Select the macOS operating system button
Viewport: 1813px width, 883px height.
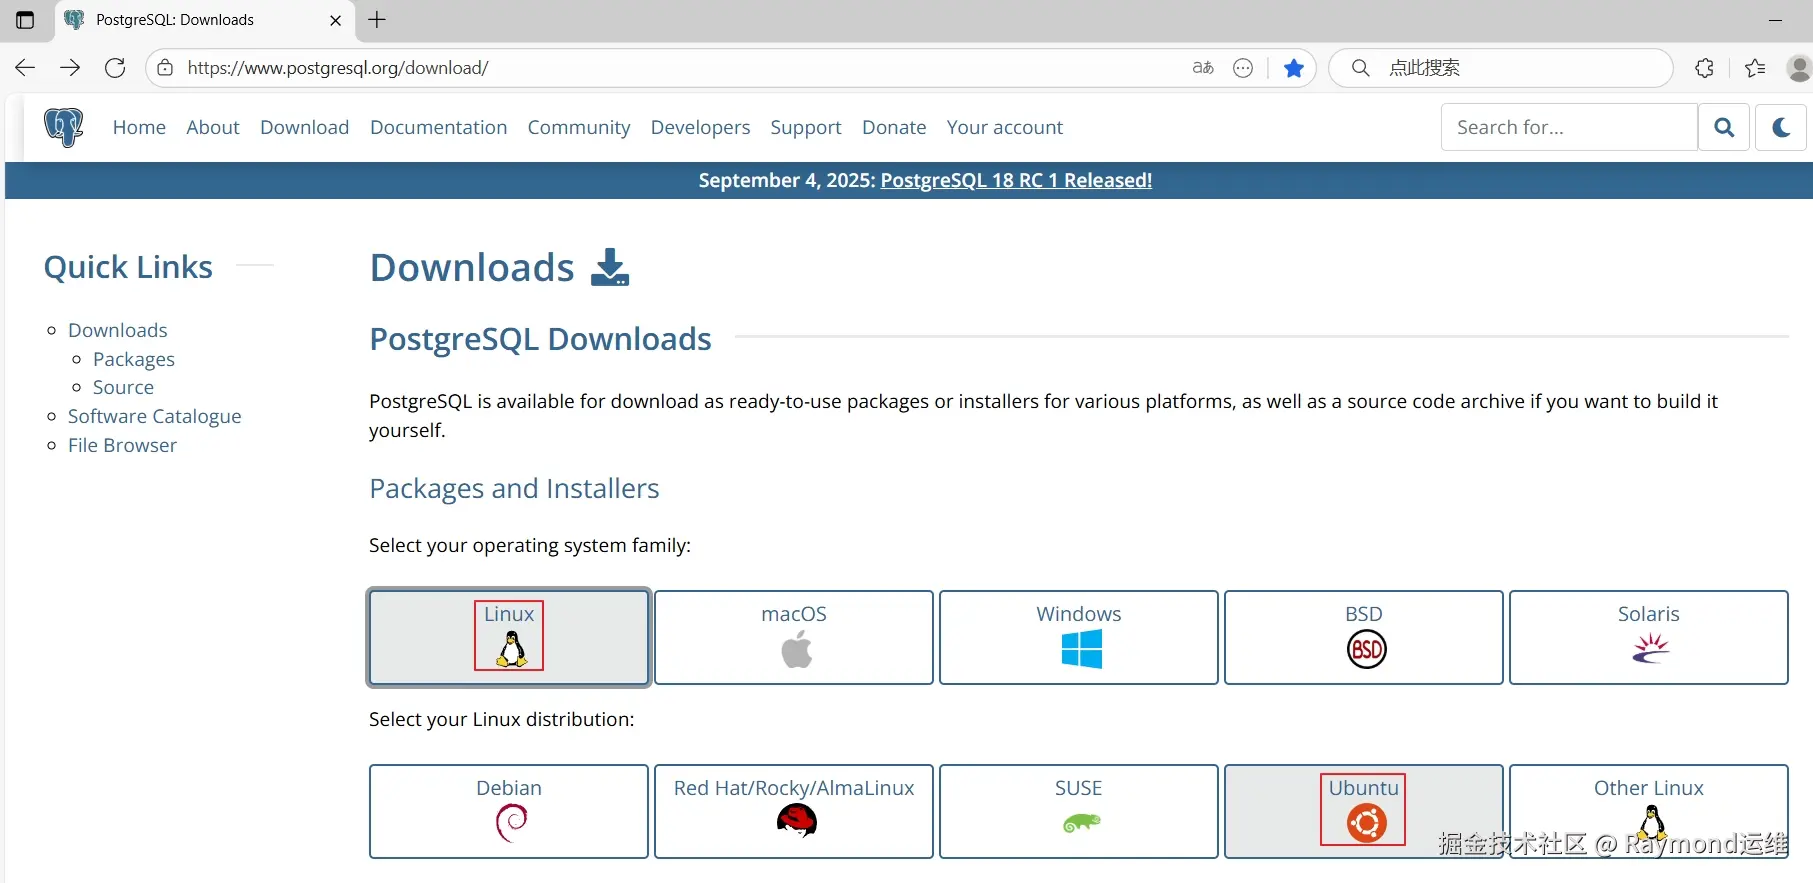[794, 637]
